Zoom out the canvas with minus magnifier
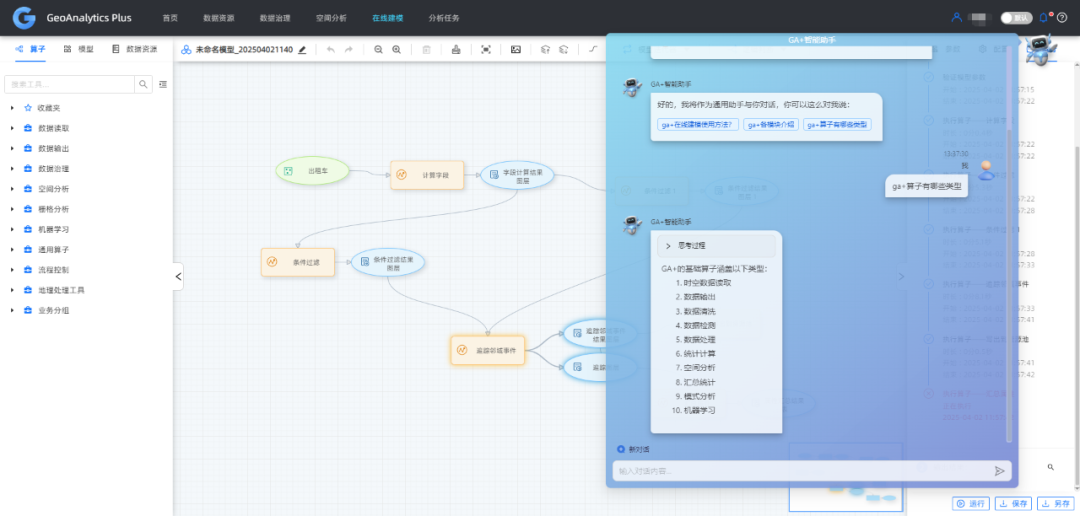The width and height of the screenshot is (1080, 516). point(378,50)
